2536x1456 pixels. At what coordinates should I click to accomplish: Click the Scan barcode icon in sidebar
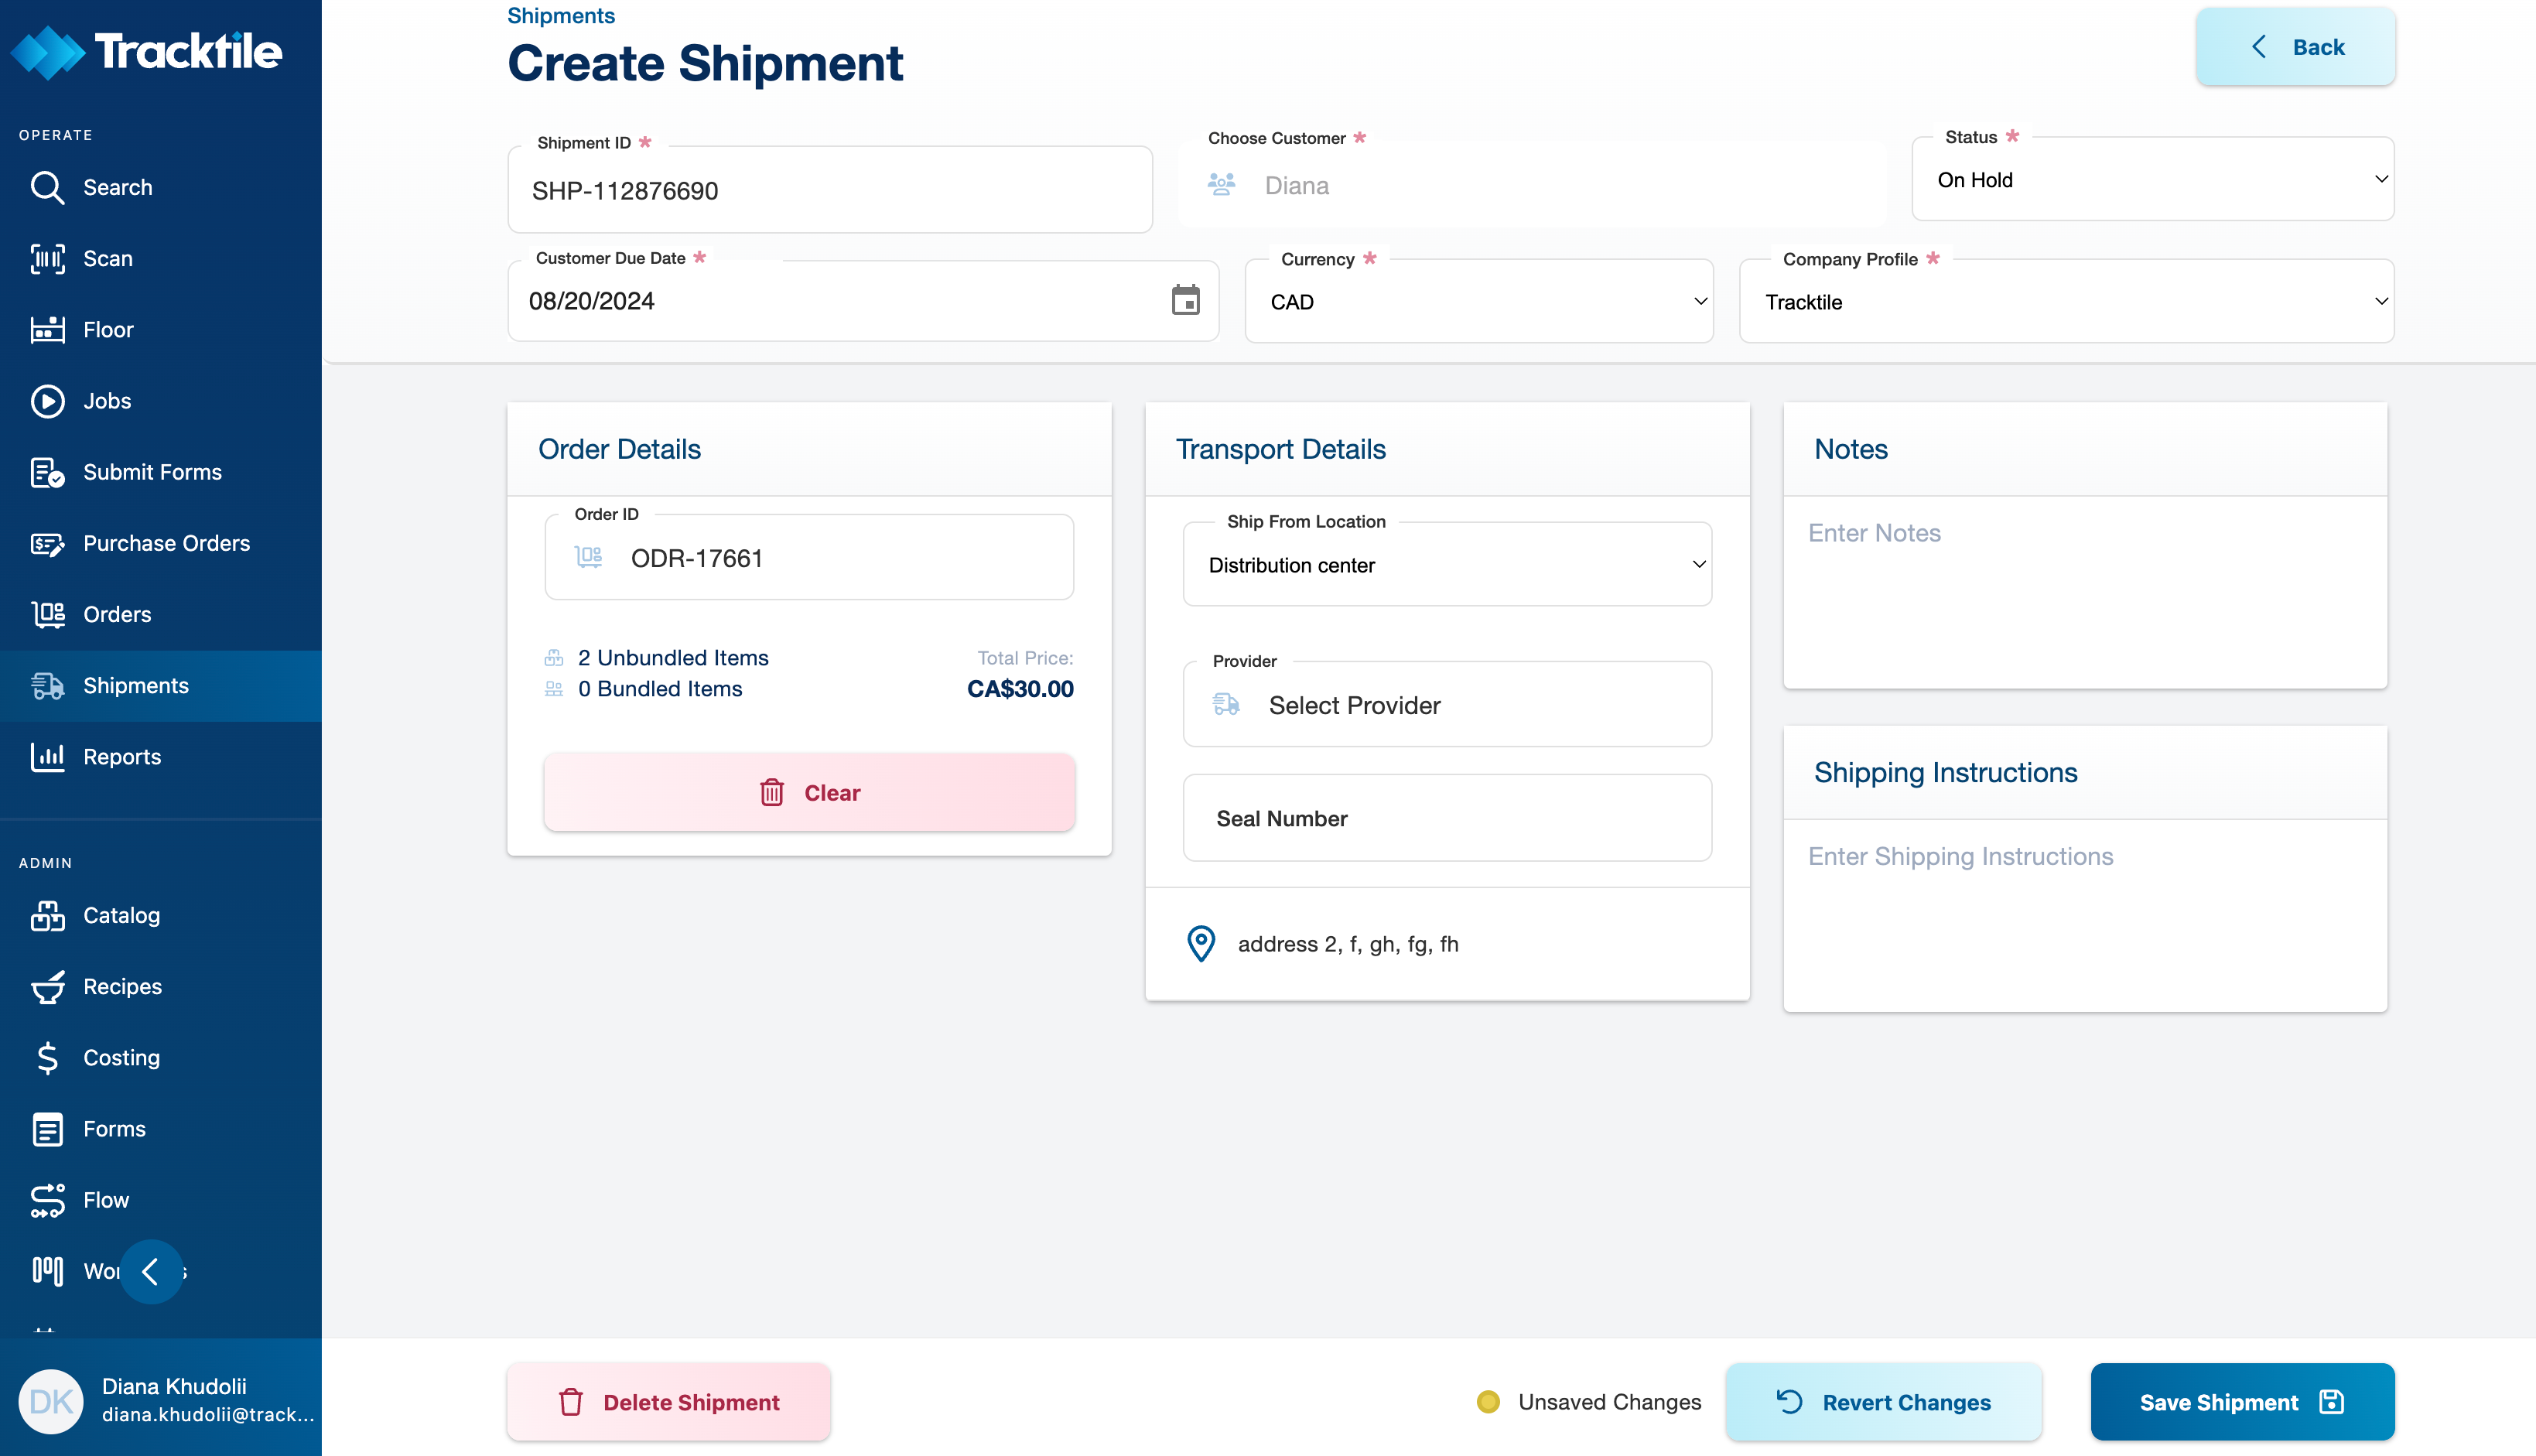(47, 259)
